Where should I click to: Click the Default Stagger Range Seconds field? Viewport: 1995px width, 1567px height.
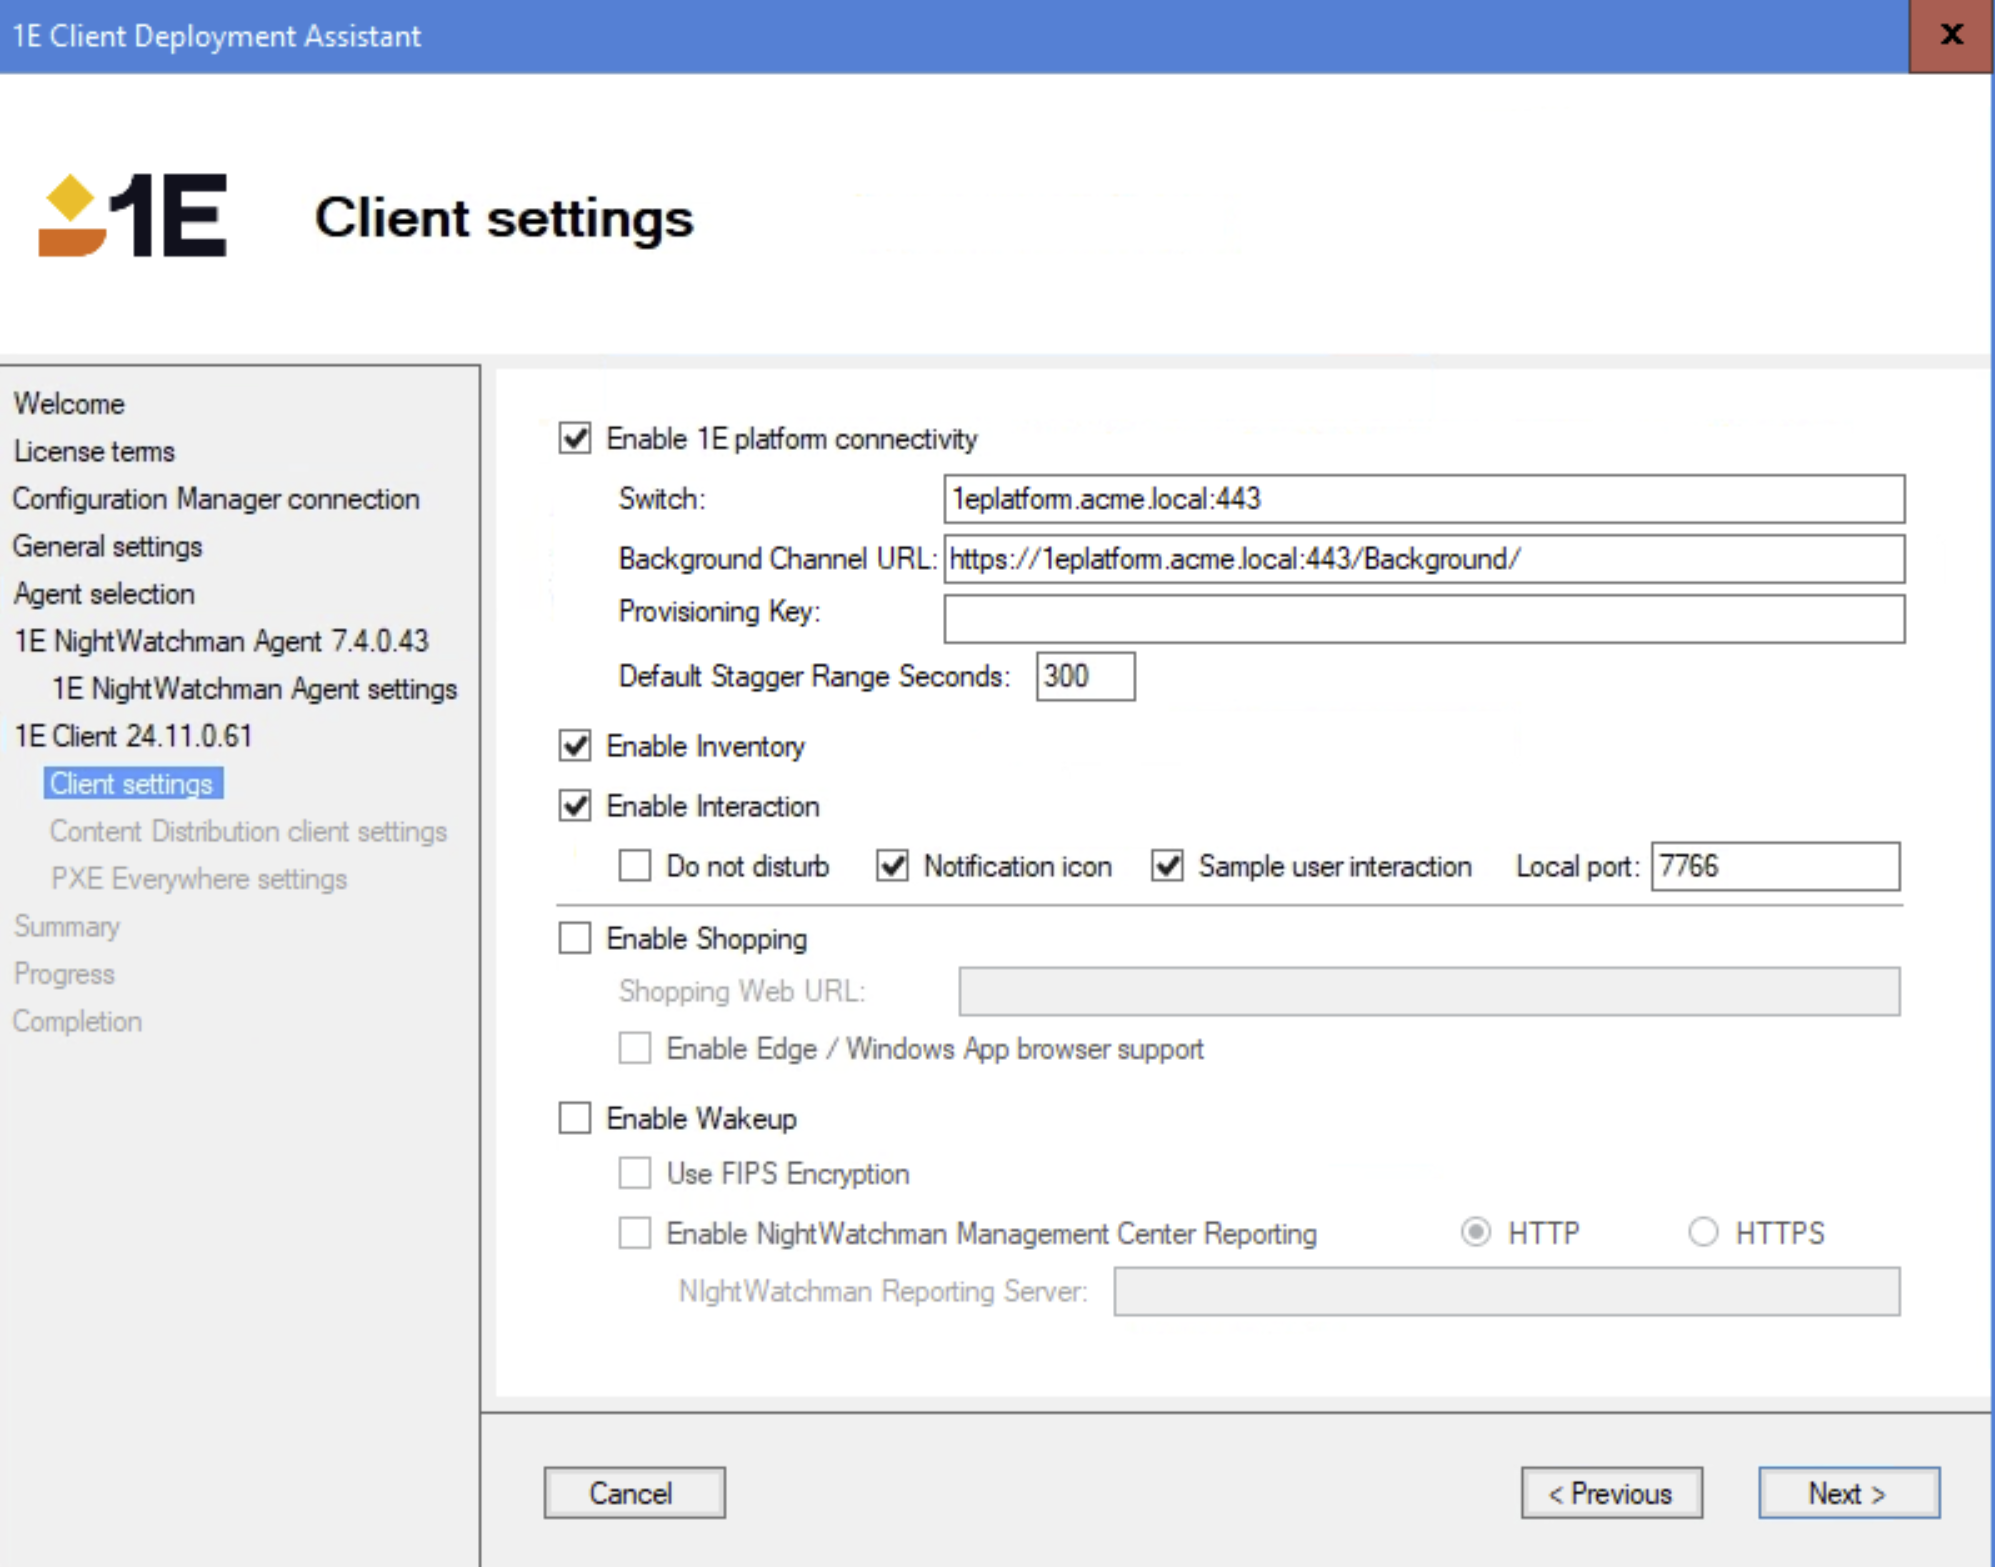[1085, 676]
